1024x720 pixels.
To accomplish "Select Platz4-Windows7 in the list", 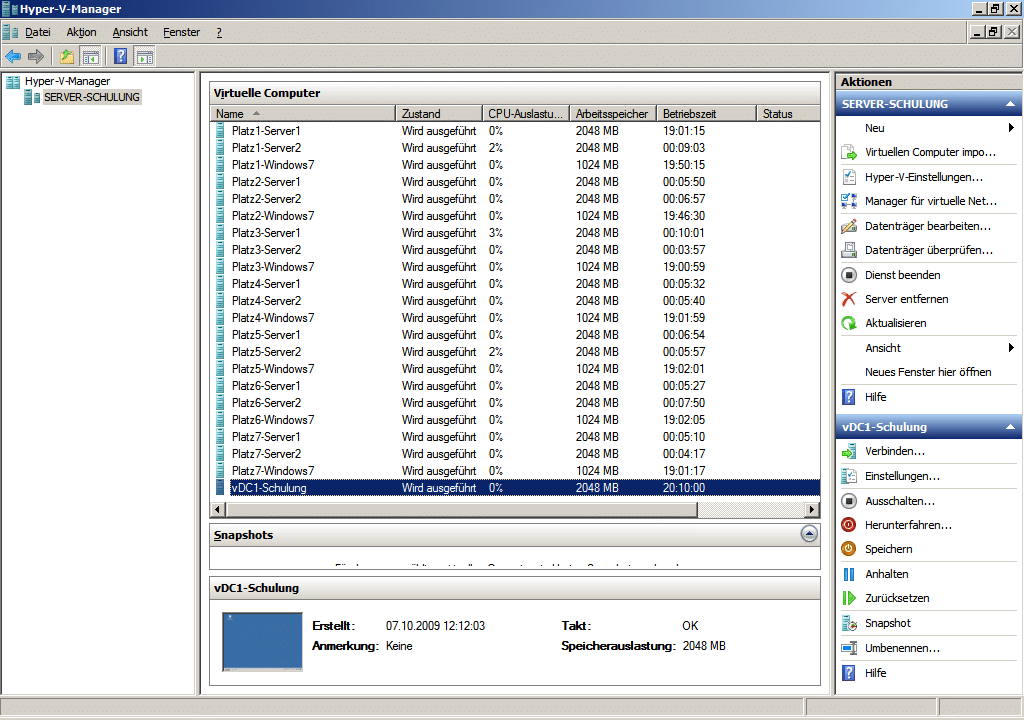I will (x=516, y=318).
